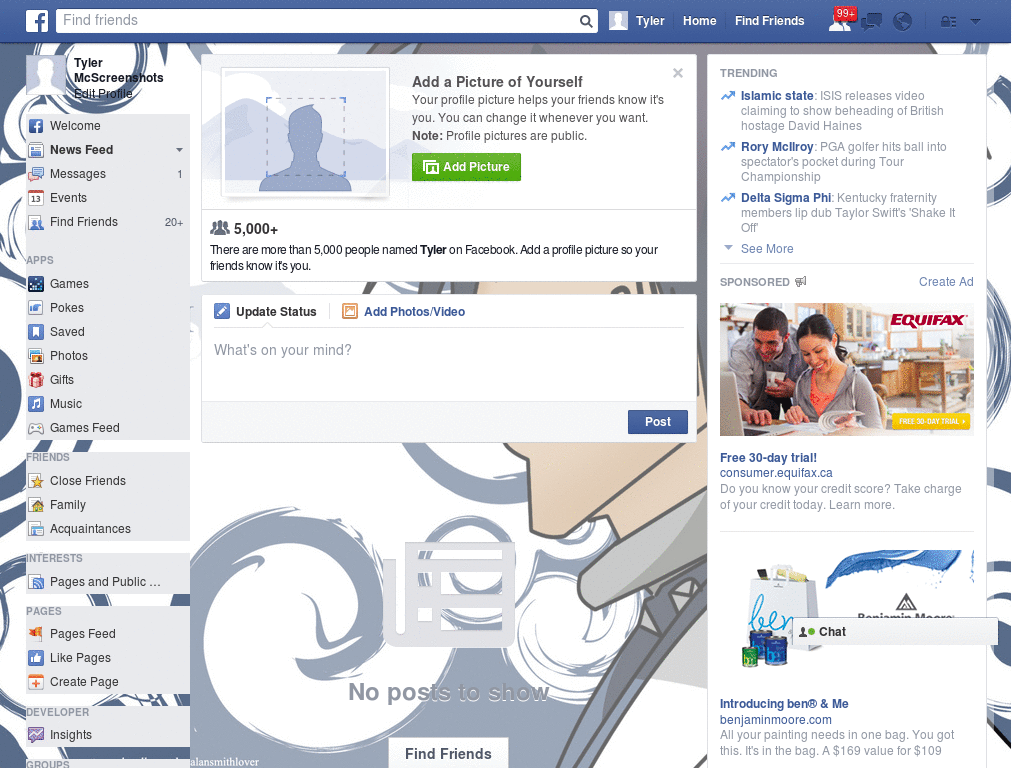1024x768 pixels.
Task: Click the Equifax ad image
Action: pos(846,370)
